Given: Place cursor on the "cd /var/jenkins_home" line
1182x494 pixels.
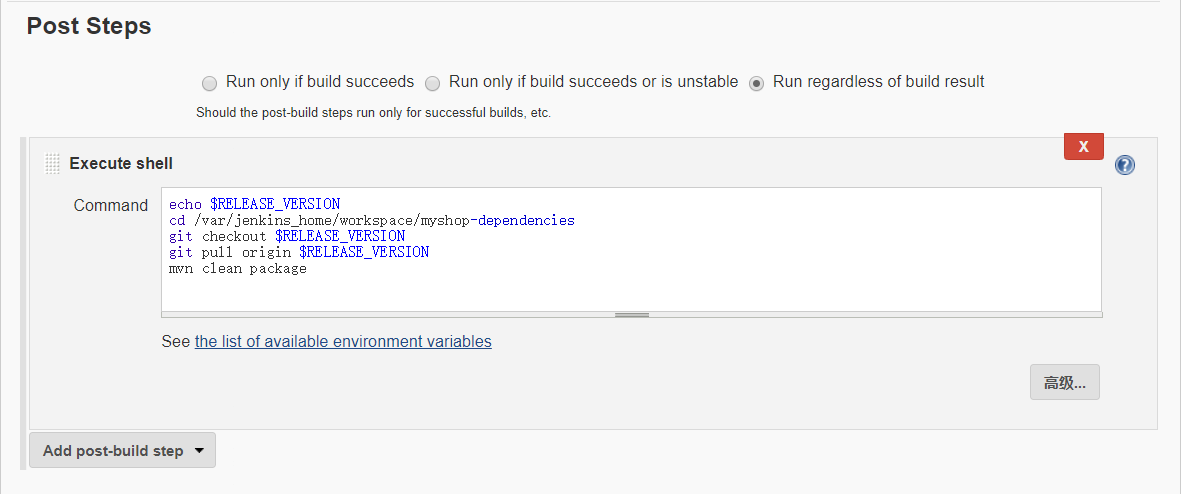Looking at the screenshot, I should [x=372, y=220].
